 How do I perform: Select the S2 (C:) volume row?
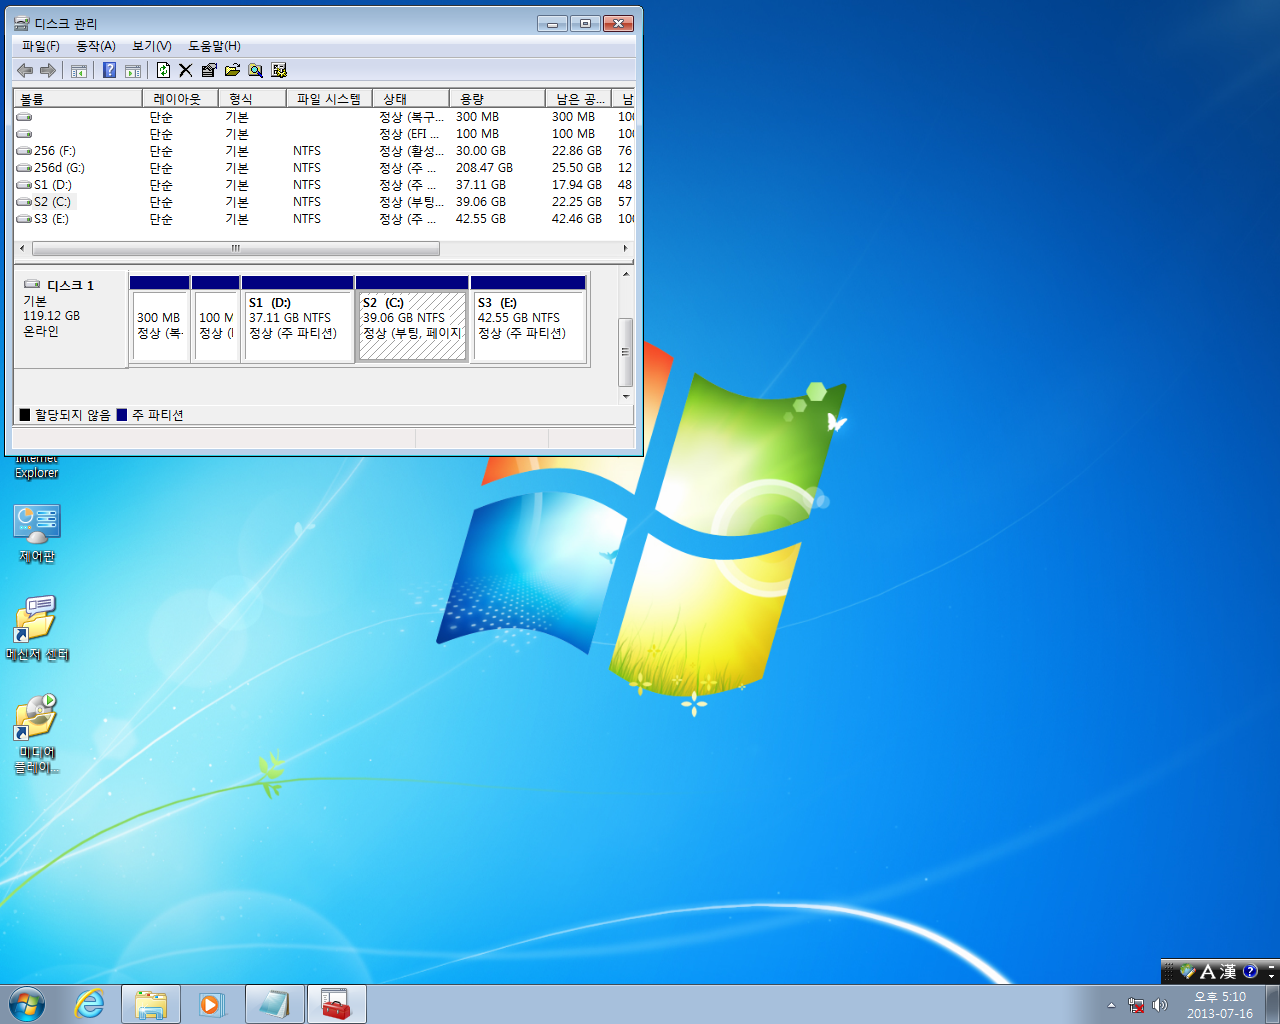tap(324, 202)
